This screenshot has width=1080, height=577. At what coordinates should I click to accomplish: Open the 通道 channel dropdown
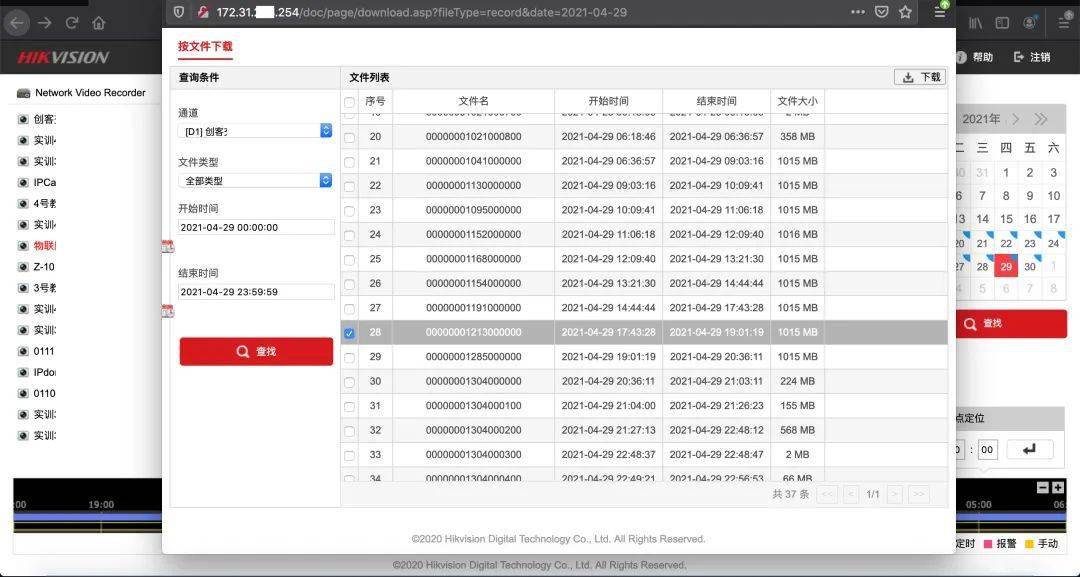click(x=255, y=131)
